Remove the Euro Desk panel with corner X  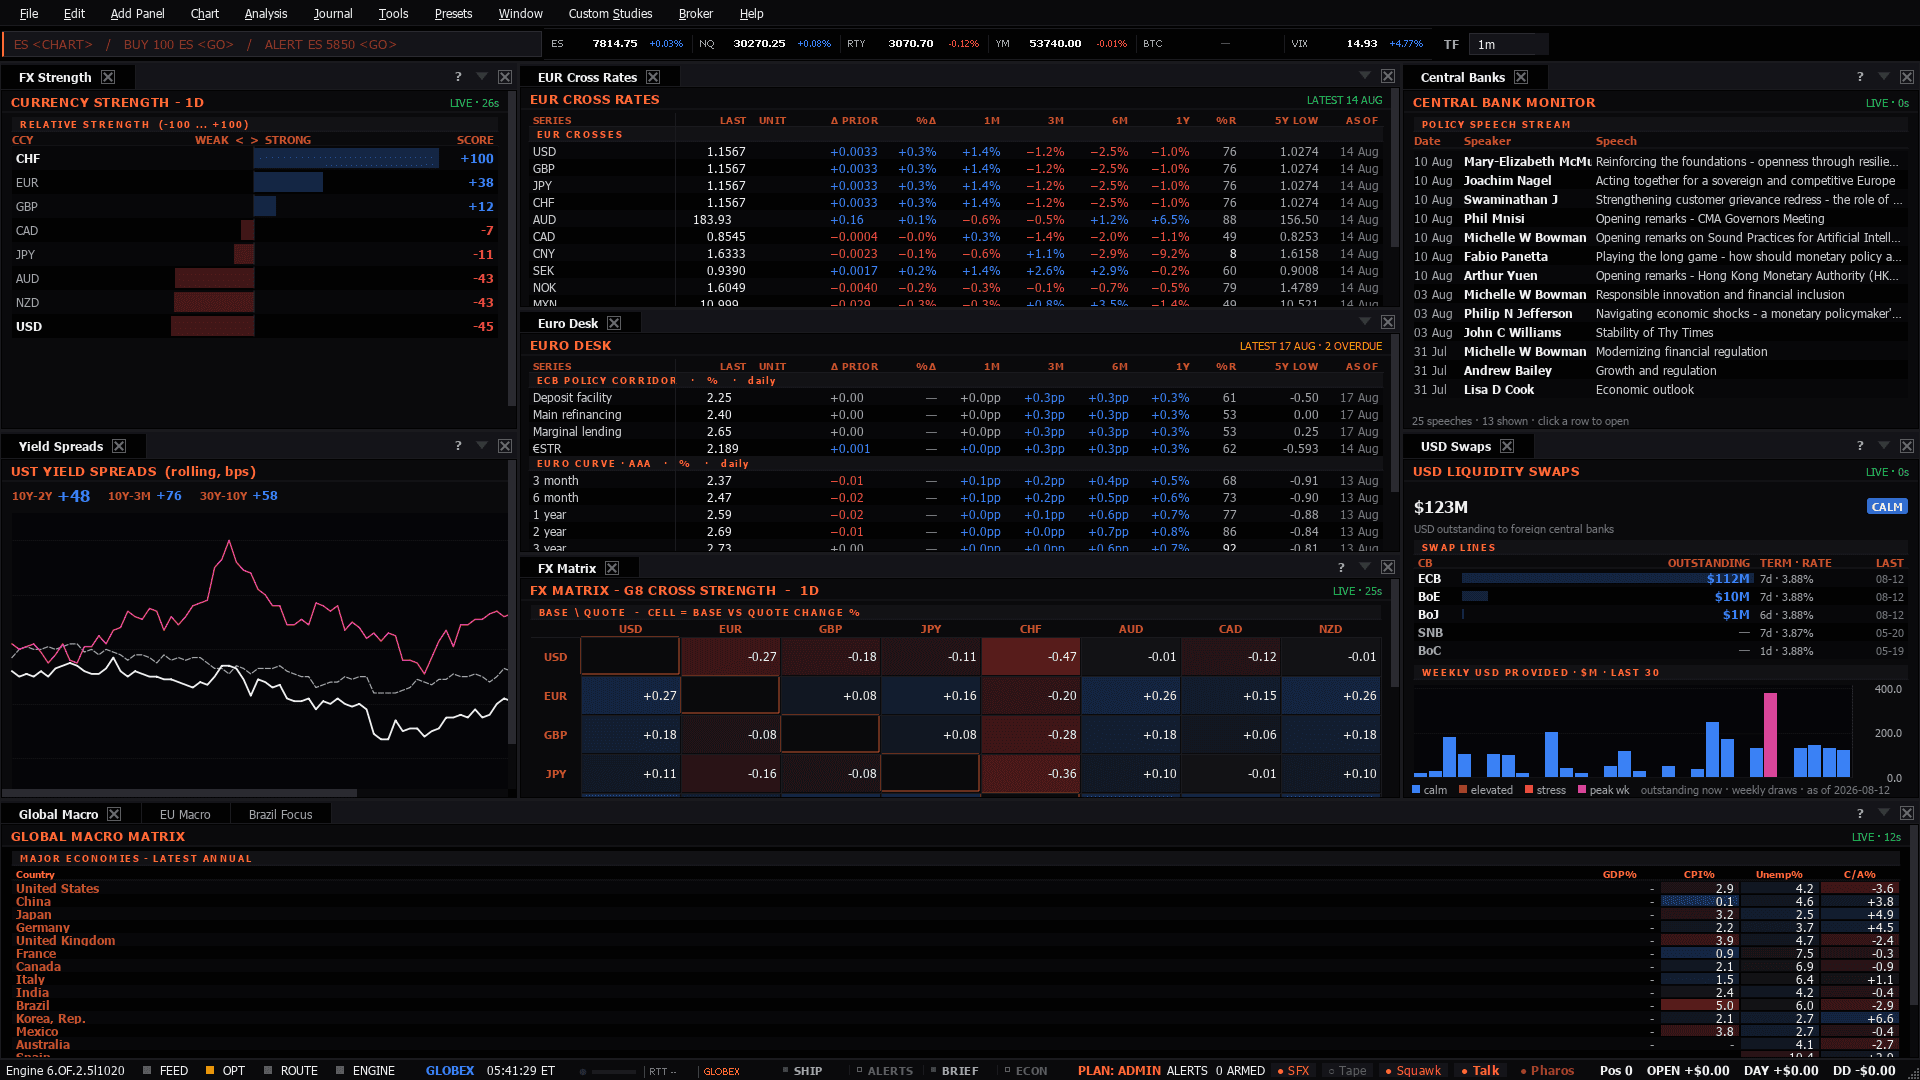pos(1388,322)
